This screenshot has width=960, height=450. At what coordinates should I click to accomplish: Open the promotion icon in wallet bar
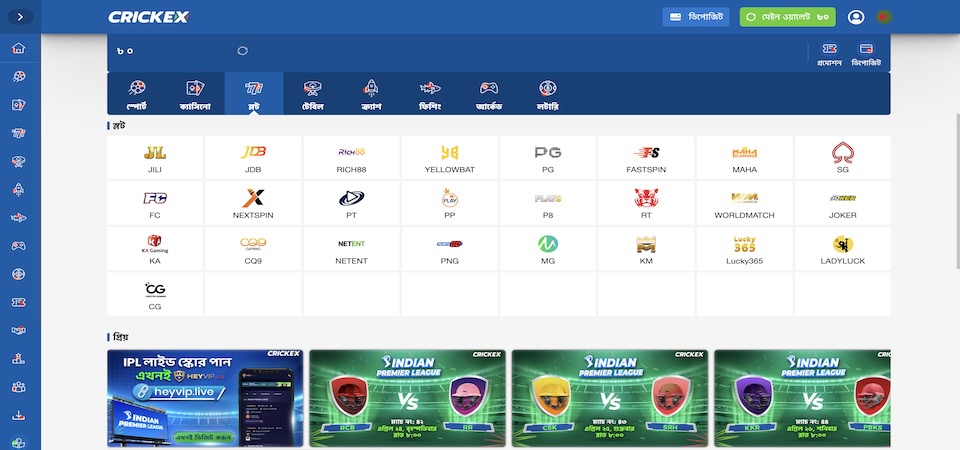830,54
